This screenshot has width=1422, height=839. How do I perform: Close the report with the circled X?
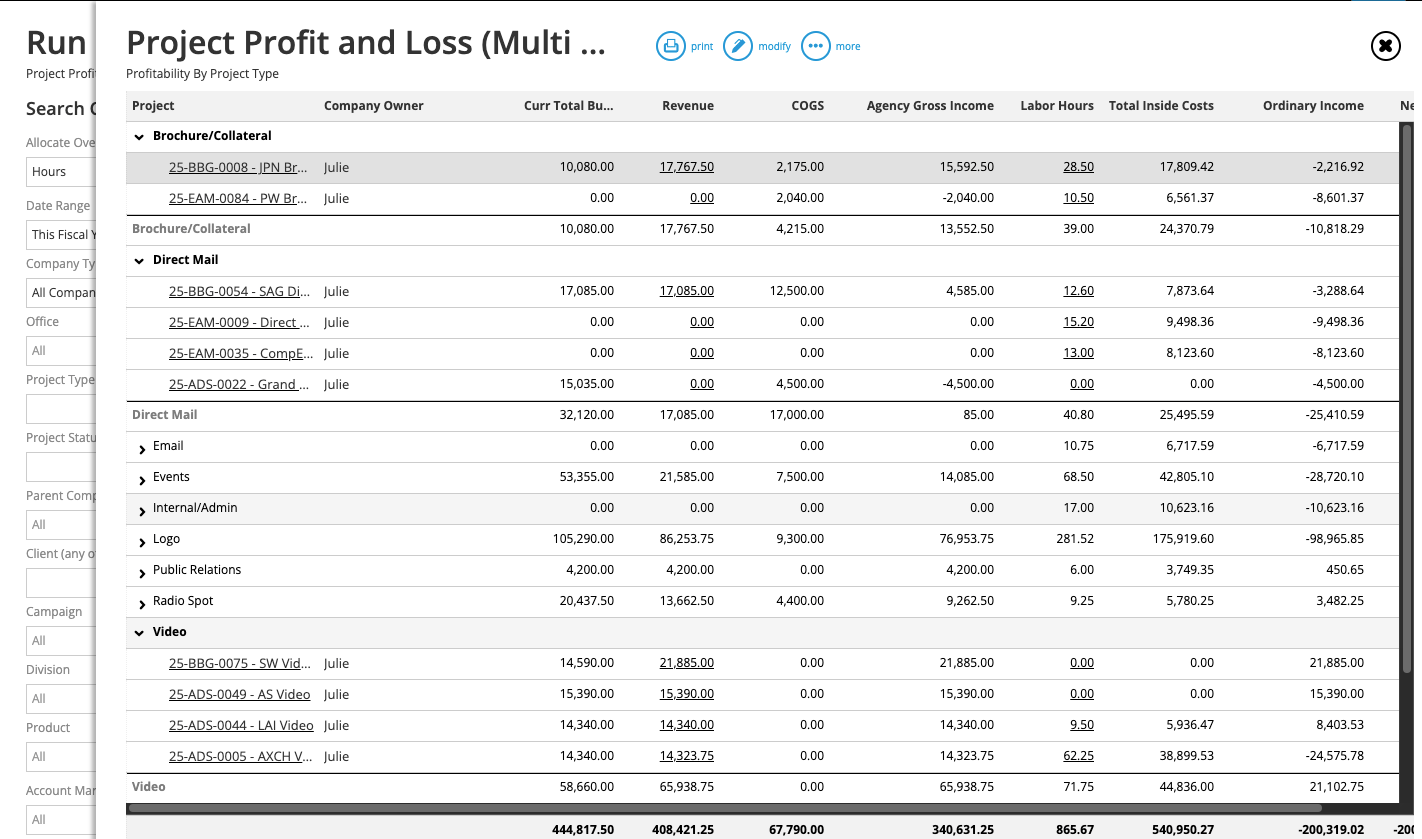(x=1385, y=46)
